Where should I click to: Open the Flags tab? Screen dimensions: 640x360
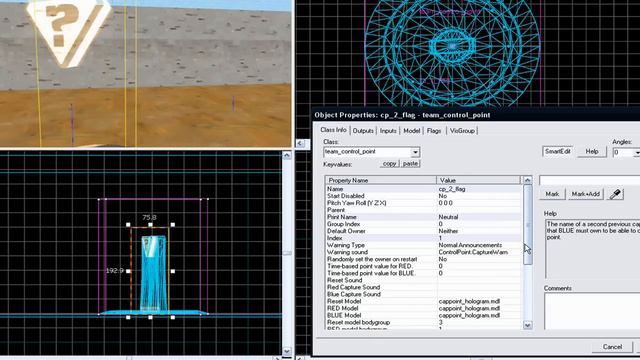pyautogui.click(x=434, y=131)
